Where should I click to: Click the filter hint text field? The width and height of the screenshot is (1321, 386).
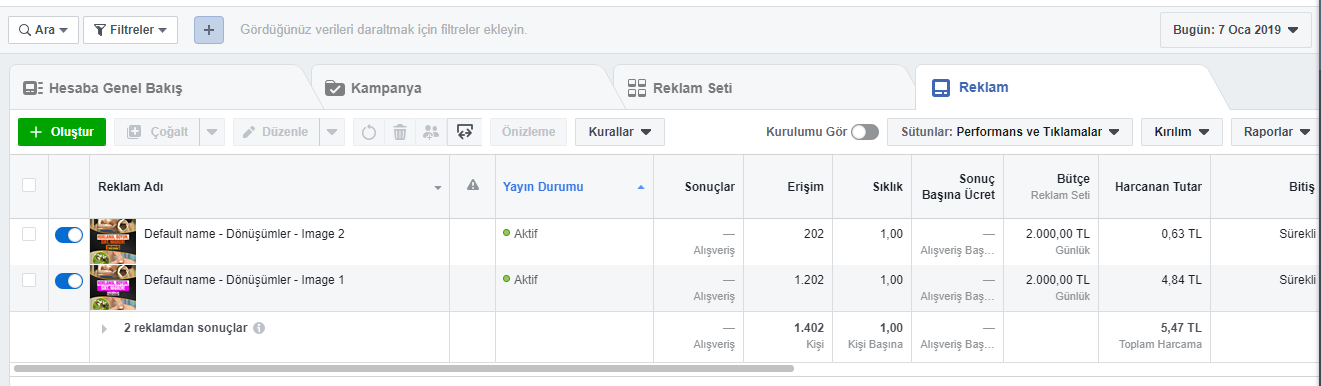[x=384, y=30]
